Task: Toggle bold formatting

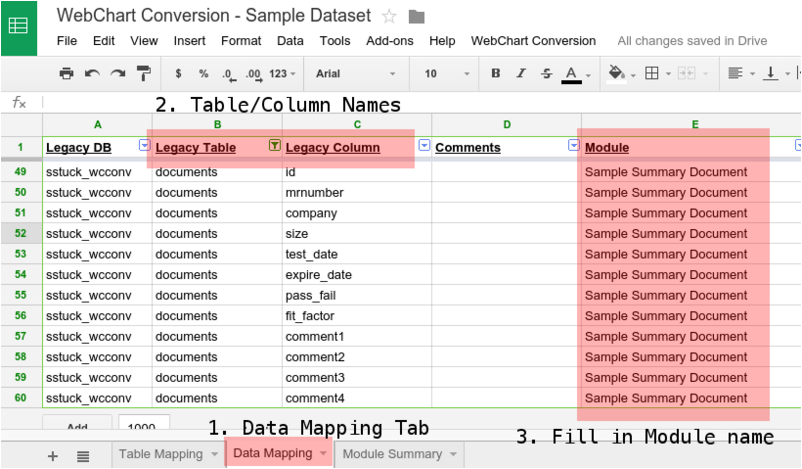Action: (x=496, y=74)
